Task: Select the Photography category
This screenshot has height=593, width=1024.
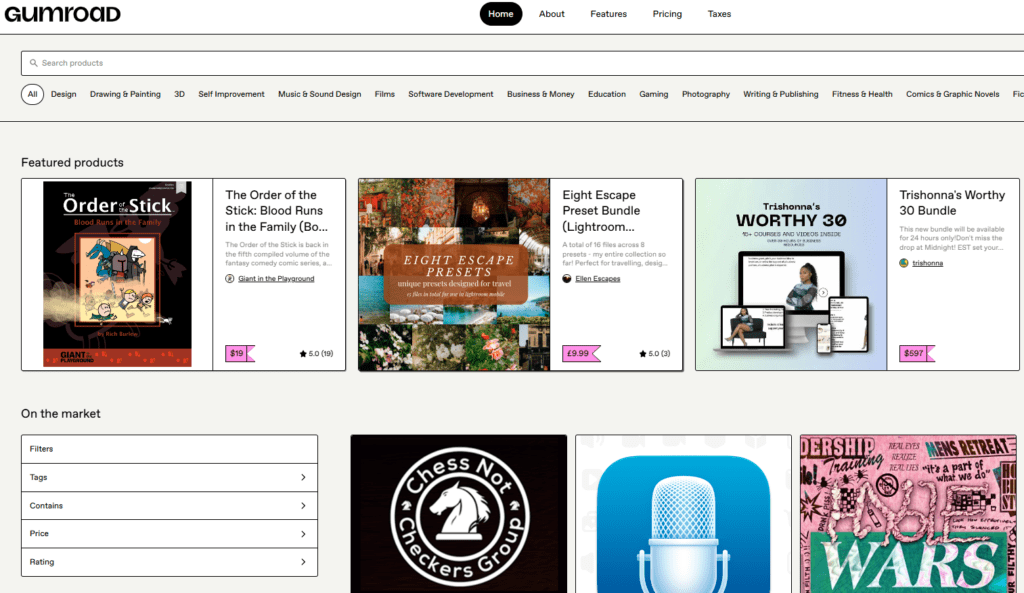Action: click(x=706, y=94)
